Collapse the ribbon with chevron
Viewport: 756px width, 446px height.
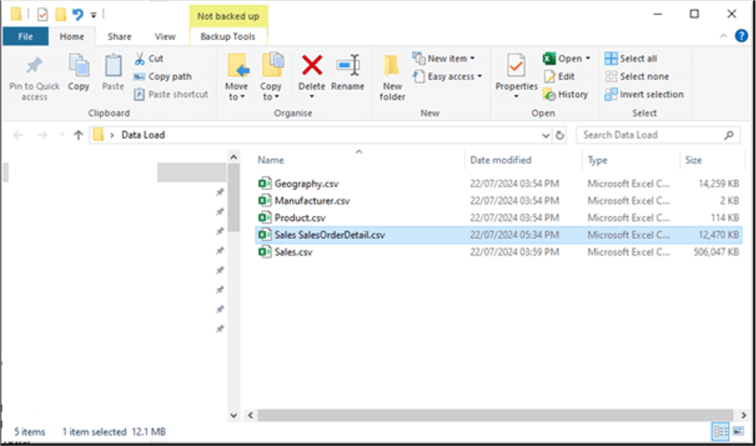click(723, 36)
